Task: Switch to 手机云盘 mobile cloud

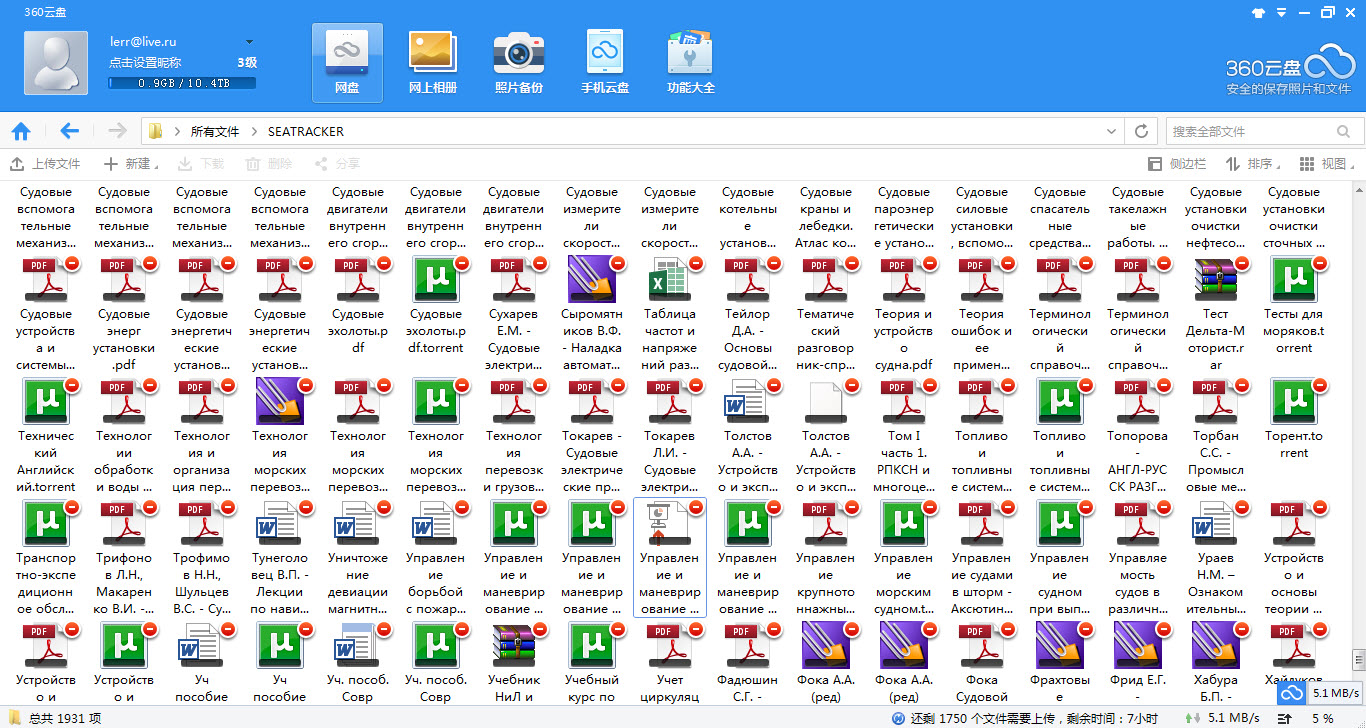Action: tap(605, 62)
